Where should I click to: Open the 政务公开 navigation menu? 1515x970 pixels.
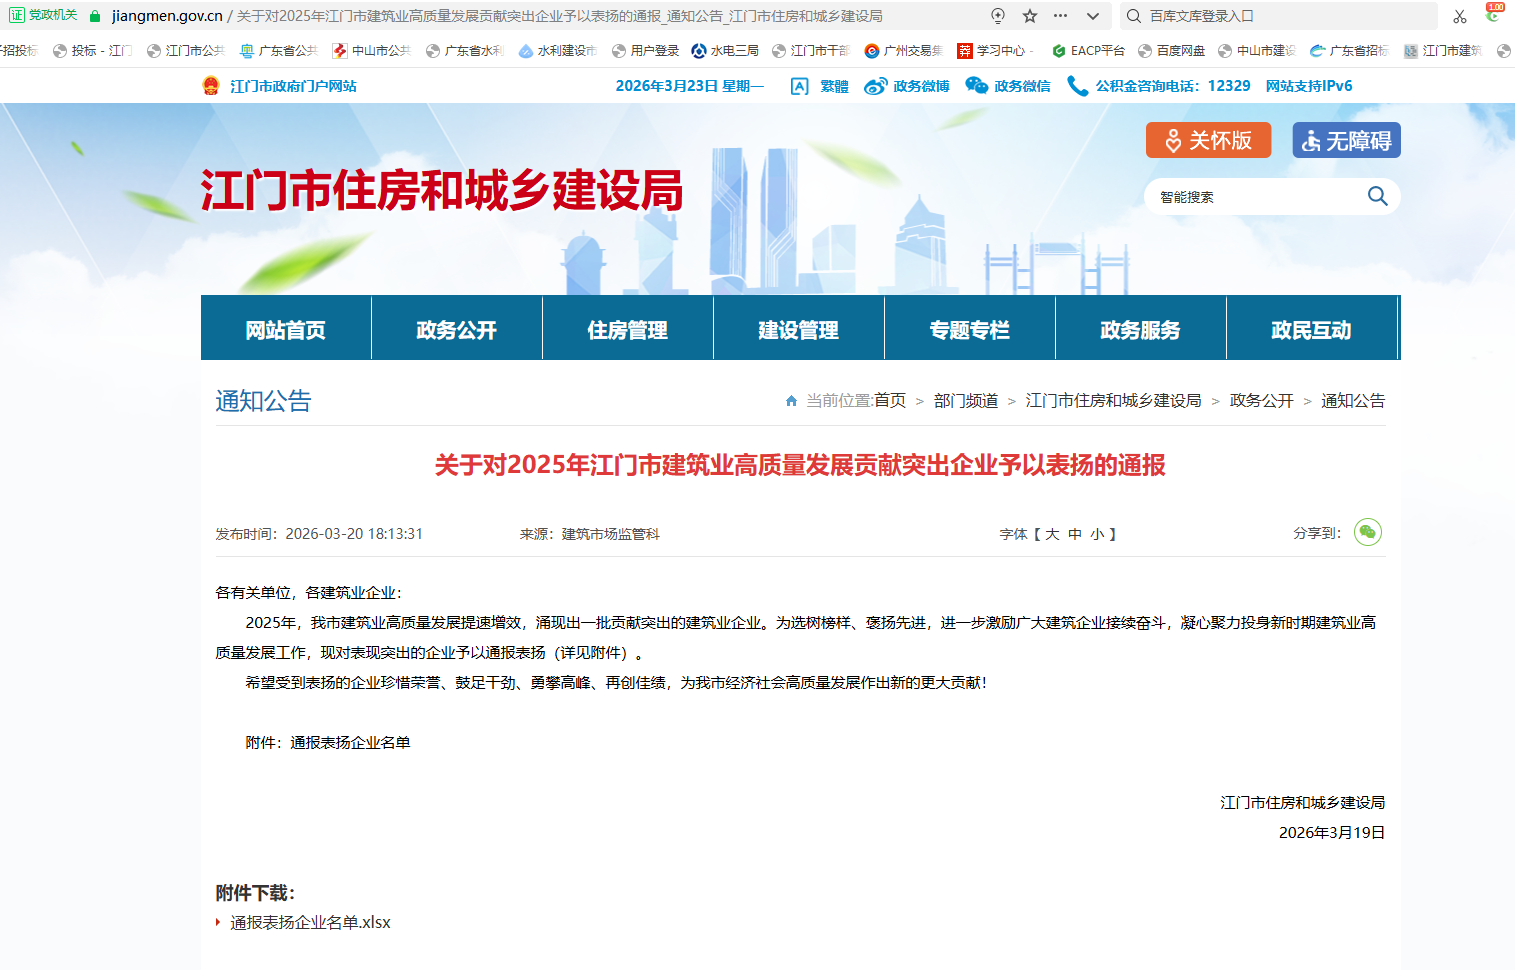[x=456, y=329]
